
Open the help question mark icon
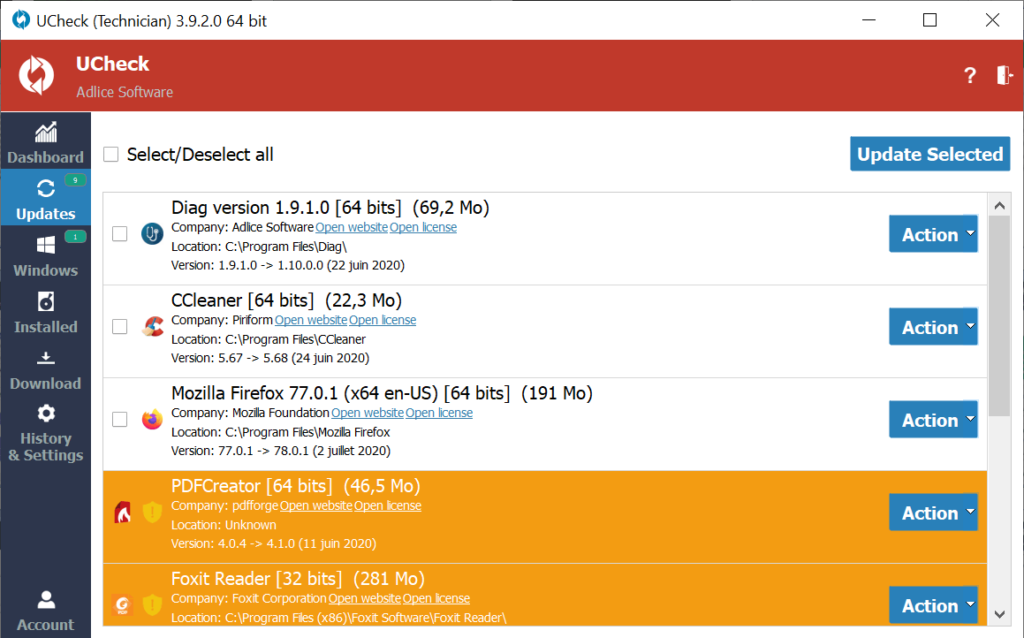(969, 76)
